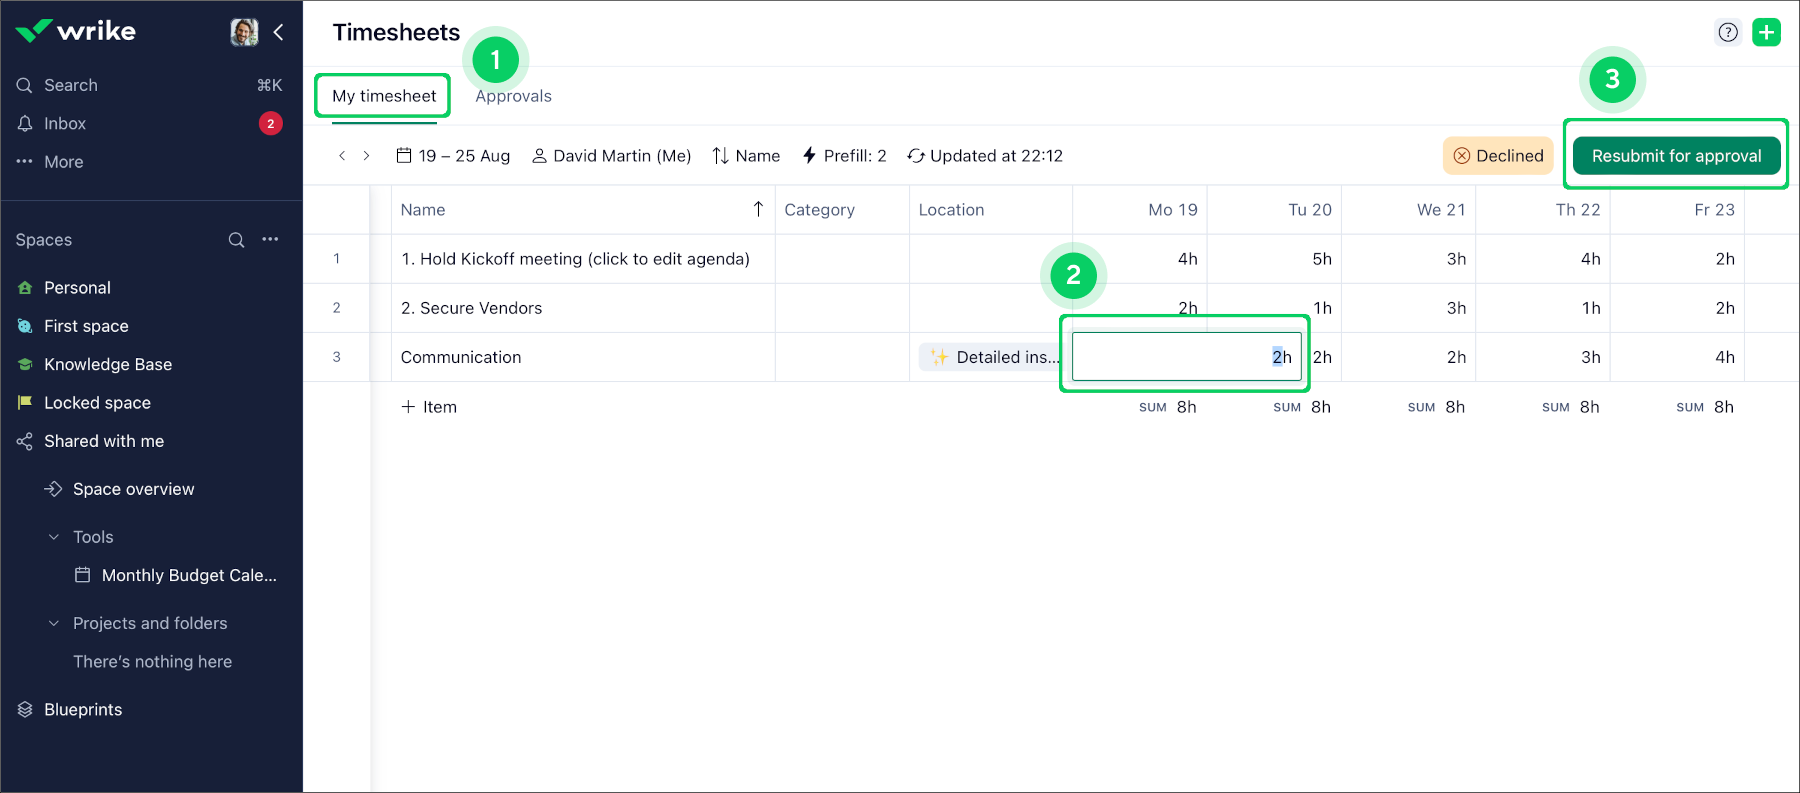Open Monthly Budget Calendar item

coord(188,575)
